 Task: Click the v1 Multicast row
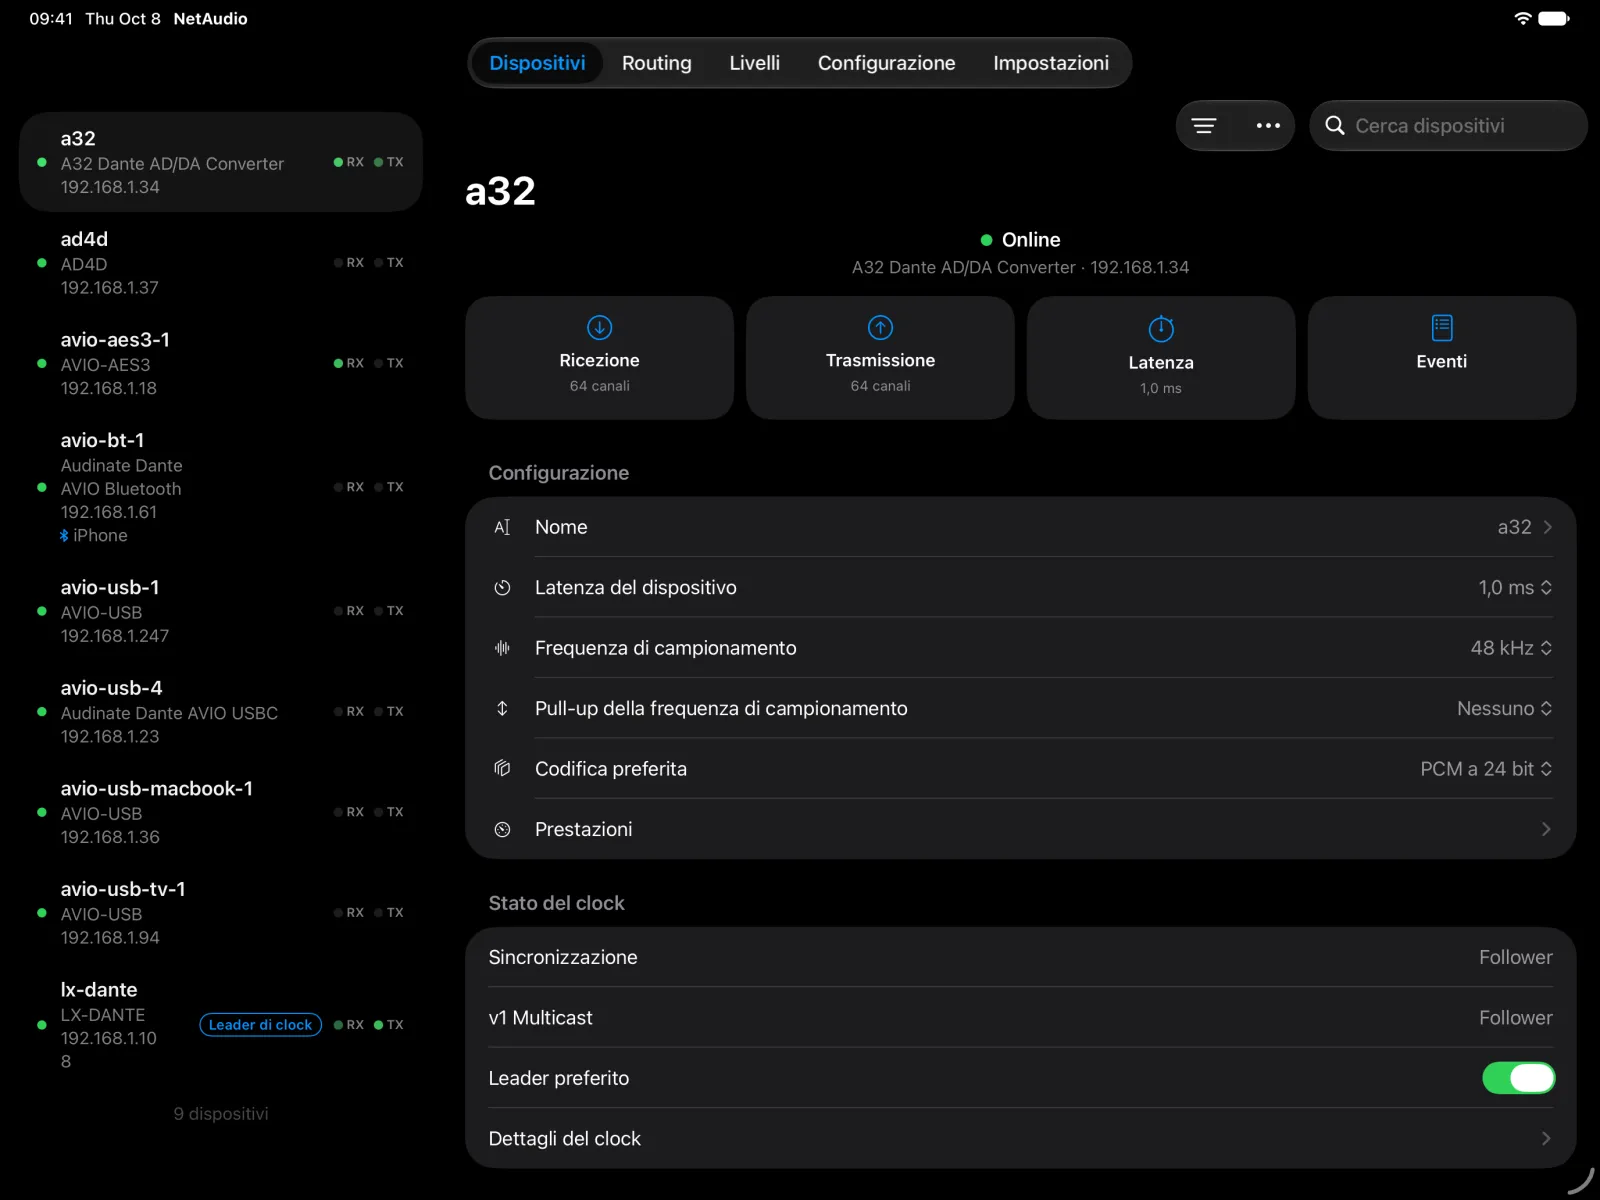[1020, 1018]
